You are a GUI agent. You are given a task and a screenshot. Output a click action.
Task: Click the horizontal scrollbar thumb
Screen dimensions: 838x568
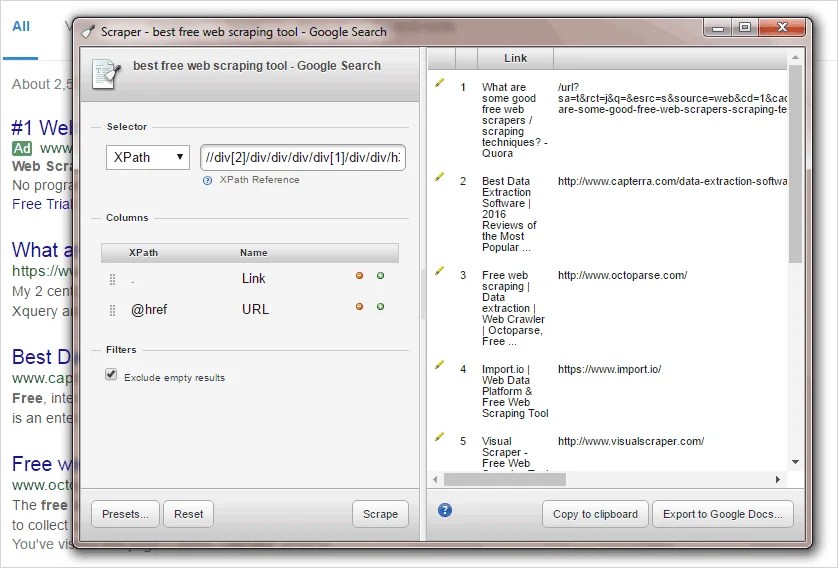(505, 480)
